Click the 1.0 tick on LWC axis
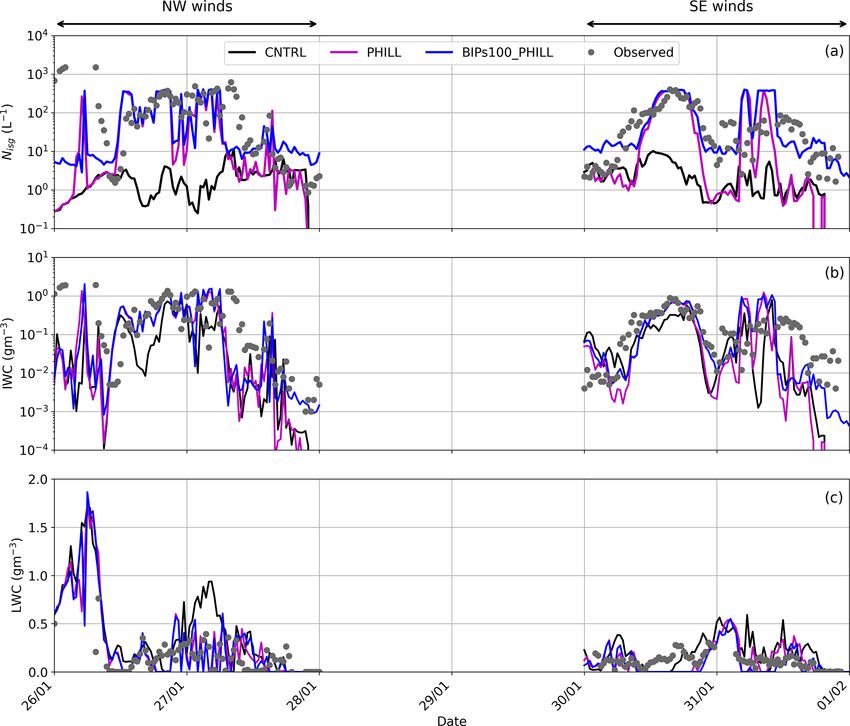Viewport: 850px width, 726px height. click(38, 576)
